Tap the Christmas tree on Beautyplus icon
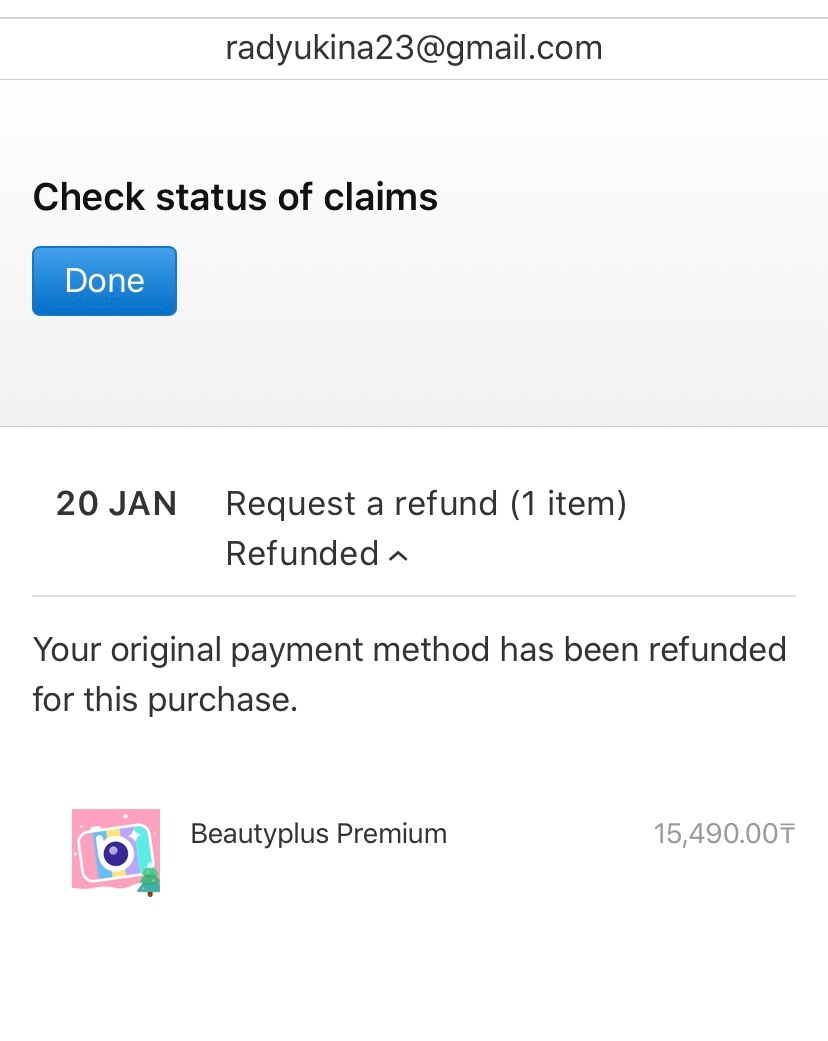 coord(150,882)
